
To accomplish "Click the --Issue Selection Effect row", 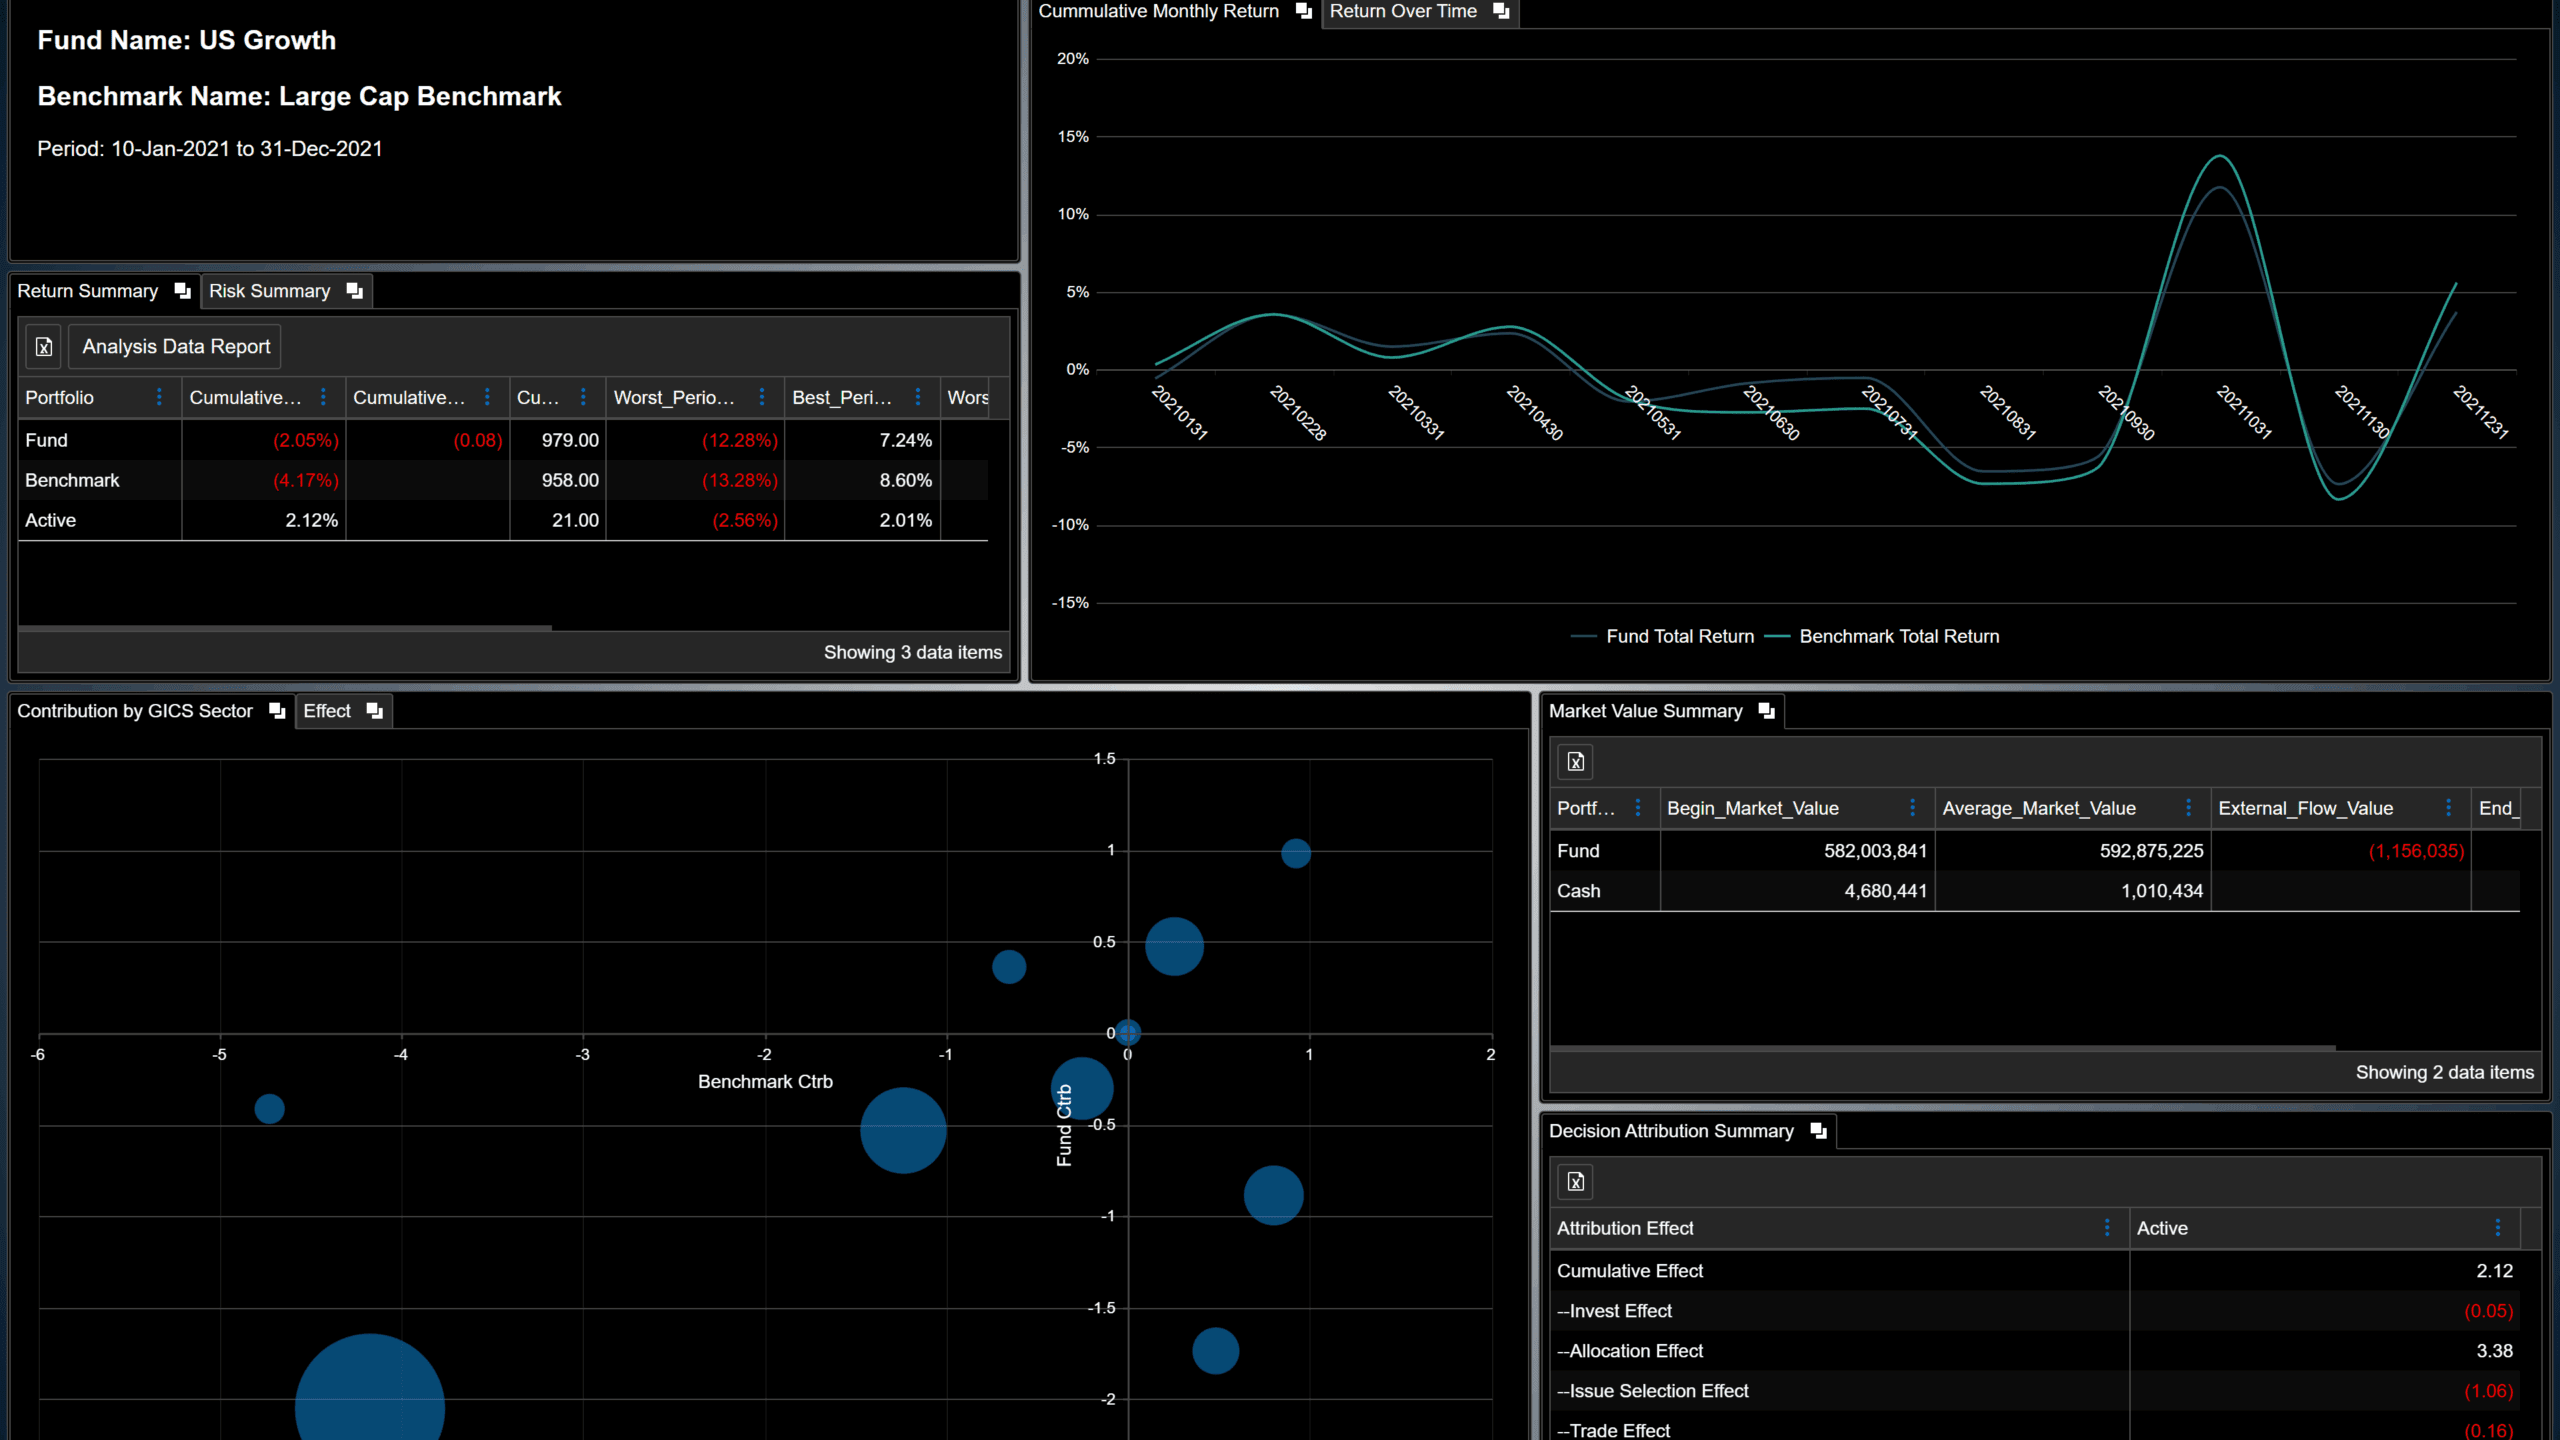I will pos(2035,1391).
